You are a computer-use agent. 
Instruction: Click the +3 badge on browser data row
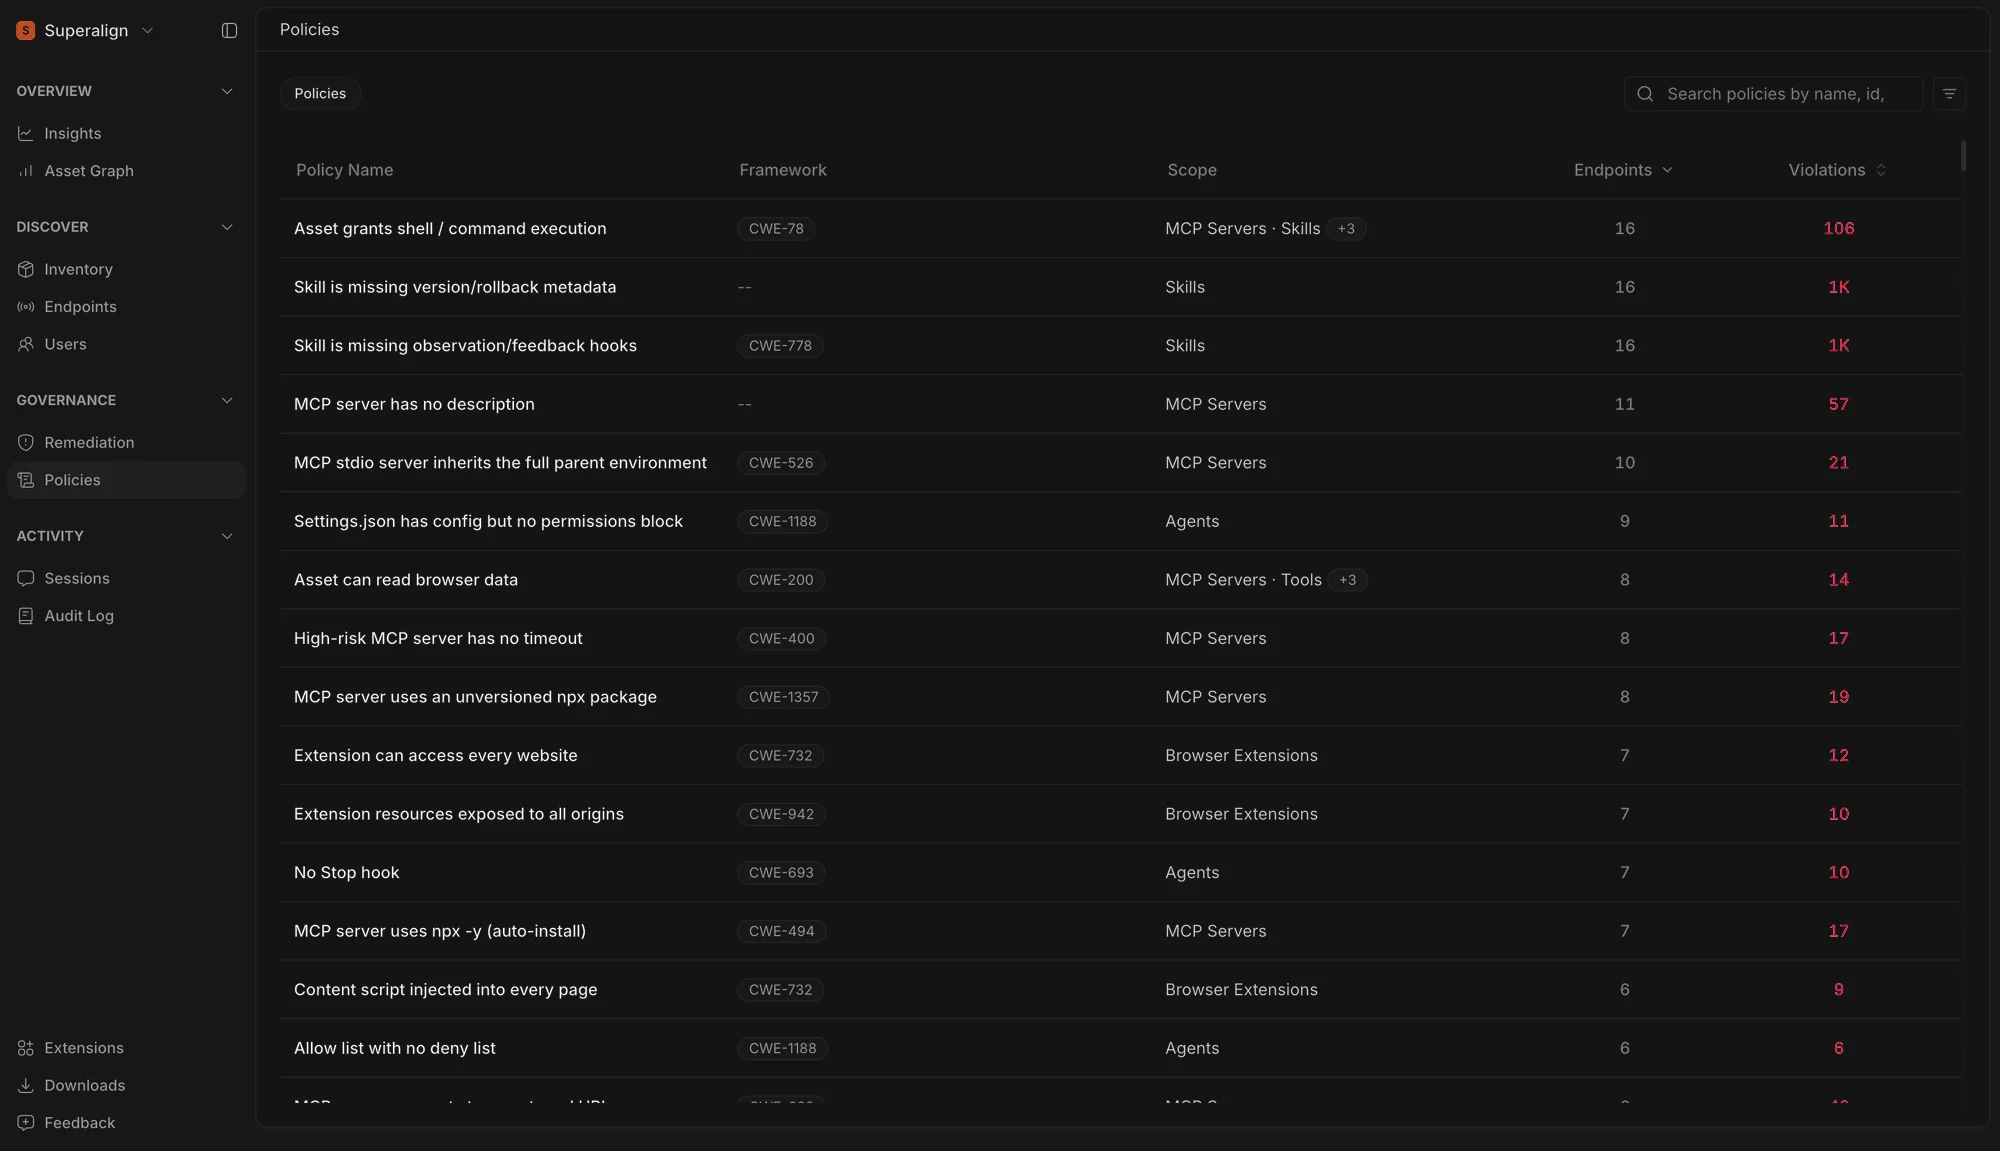1347,580
